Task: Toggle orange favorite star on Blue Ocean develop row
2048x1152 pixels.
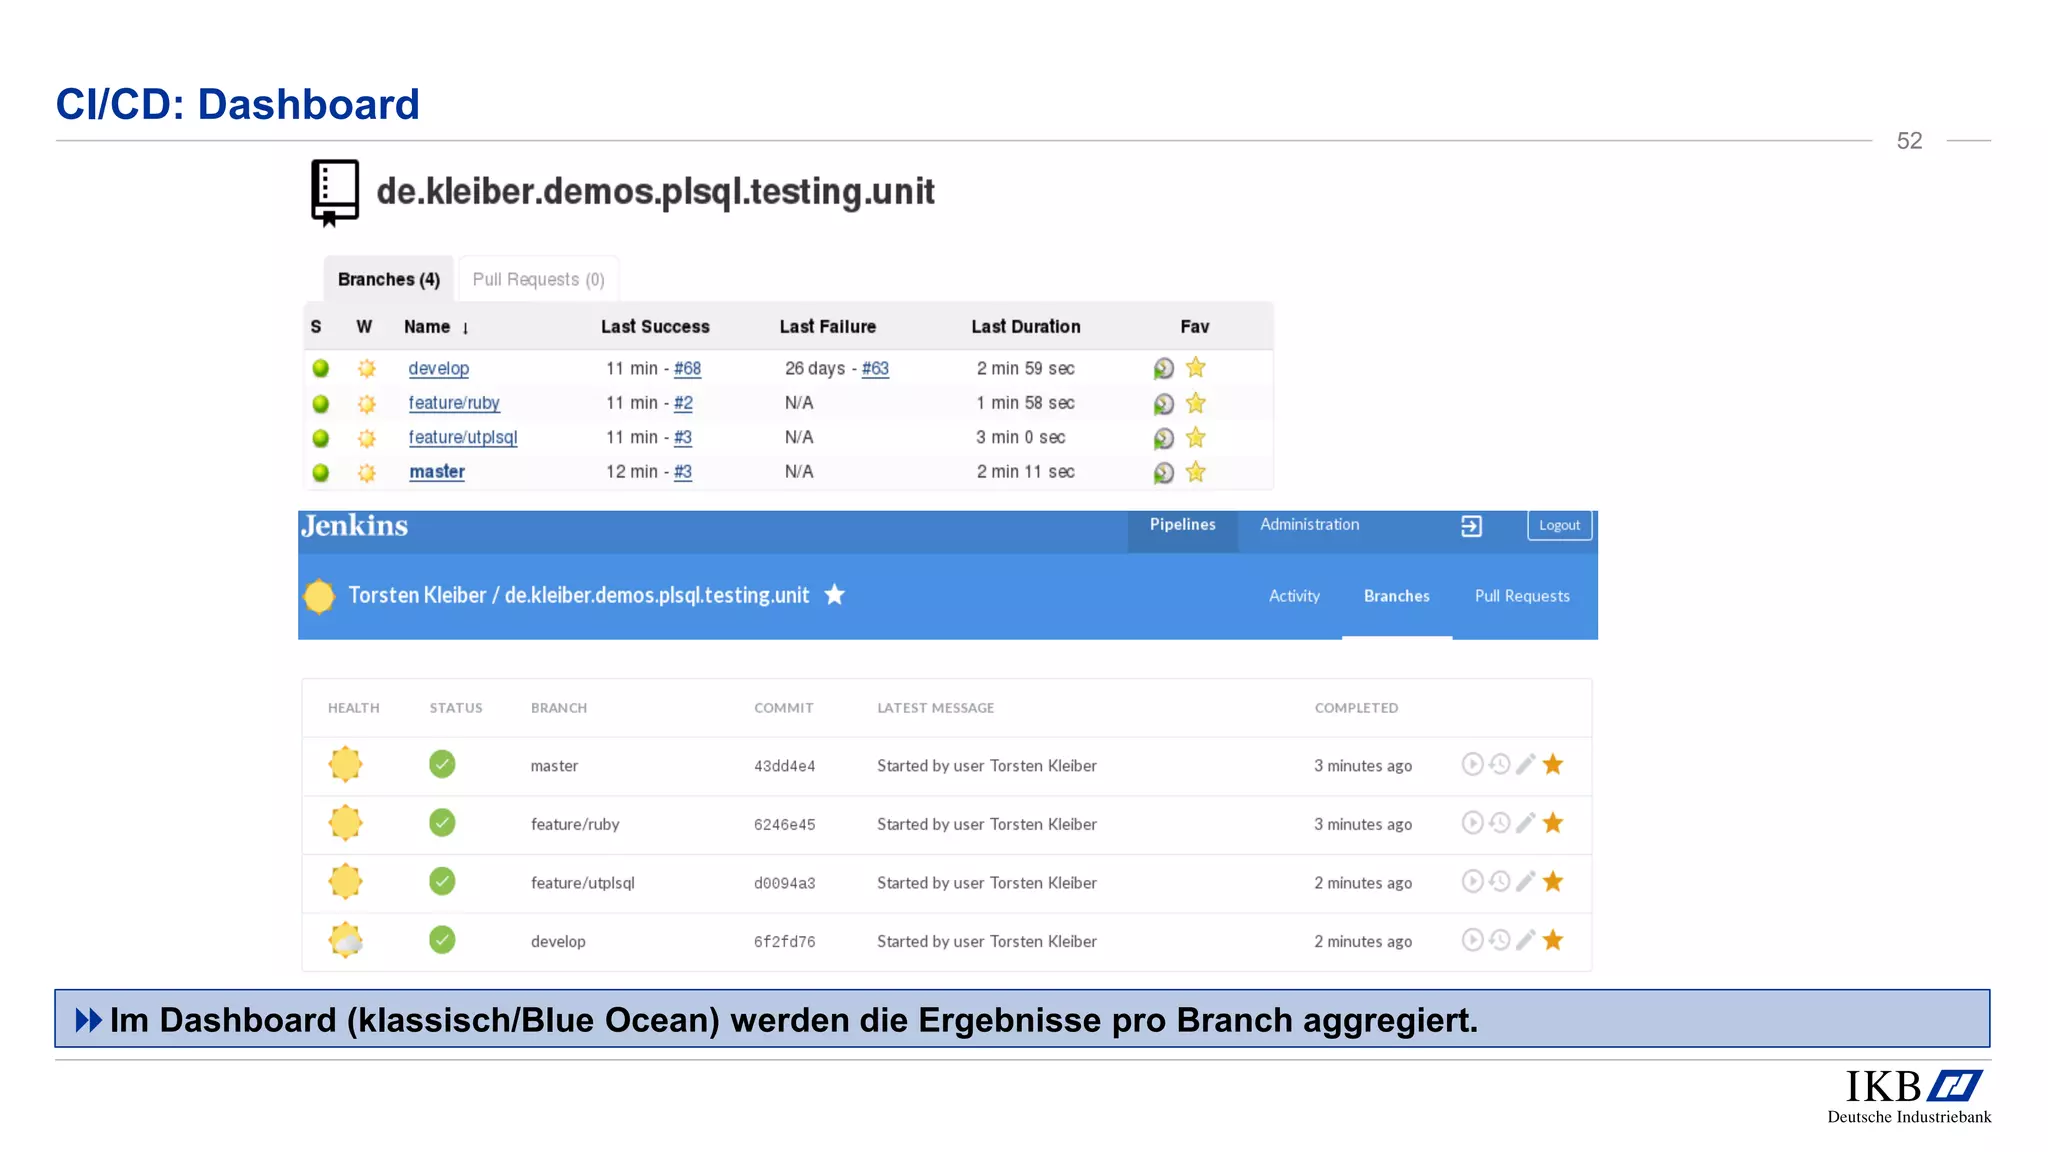Action: click(1553, 940)
